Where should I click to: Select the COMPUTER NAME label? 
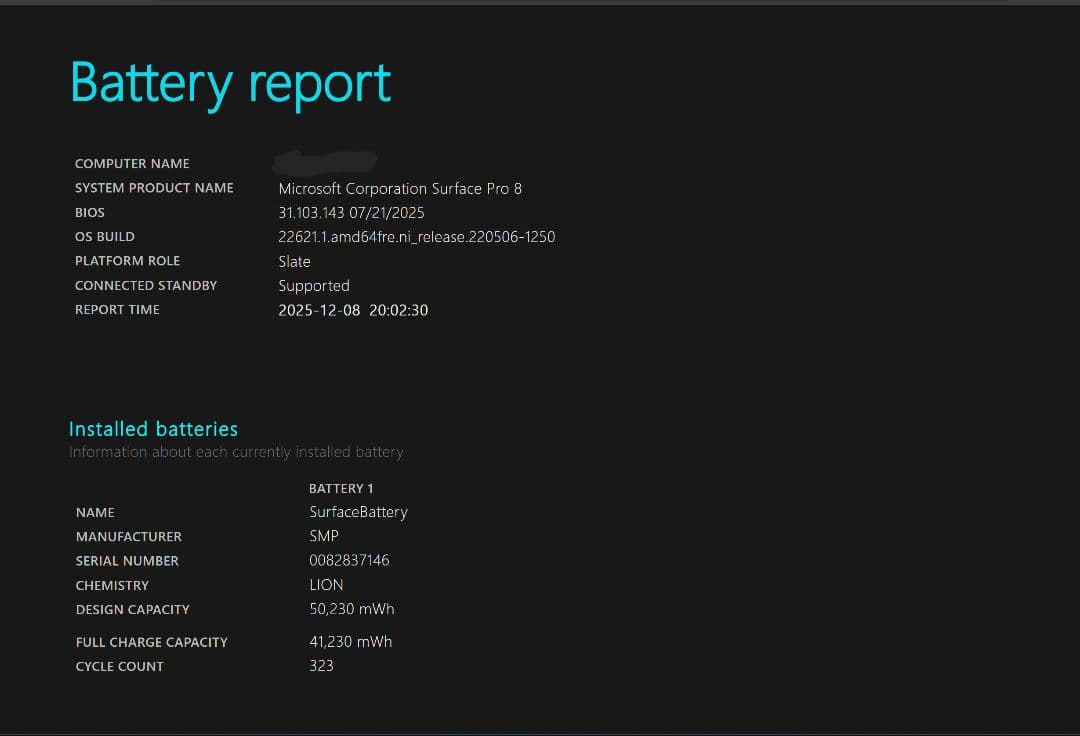(x=132, y=163)
